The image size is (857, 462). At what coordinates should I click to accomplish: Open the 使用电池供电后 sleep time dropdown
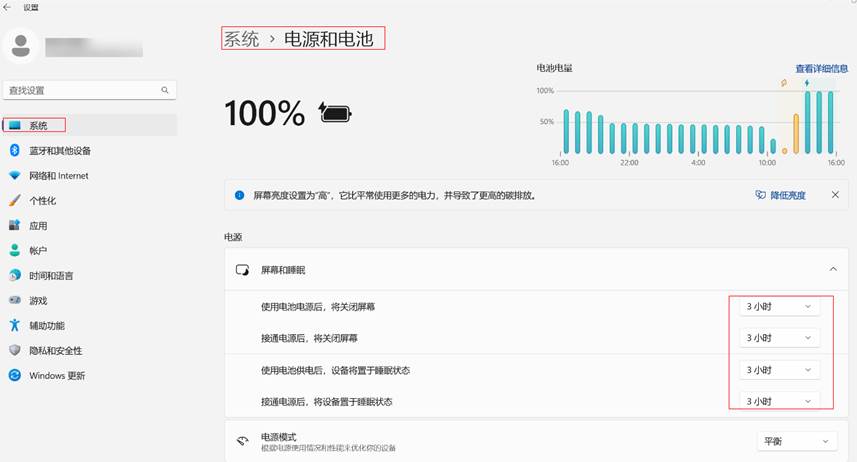(x=779, y=370)
